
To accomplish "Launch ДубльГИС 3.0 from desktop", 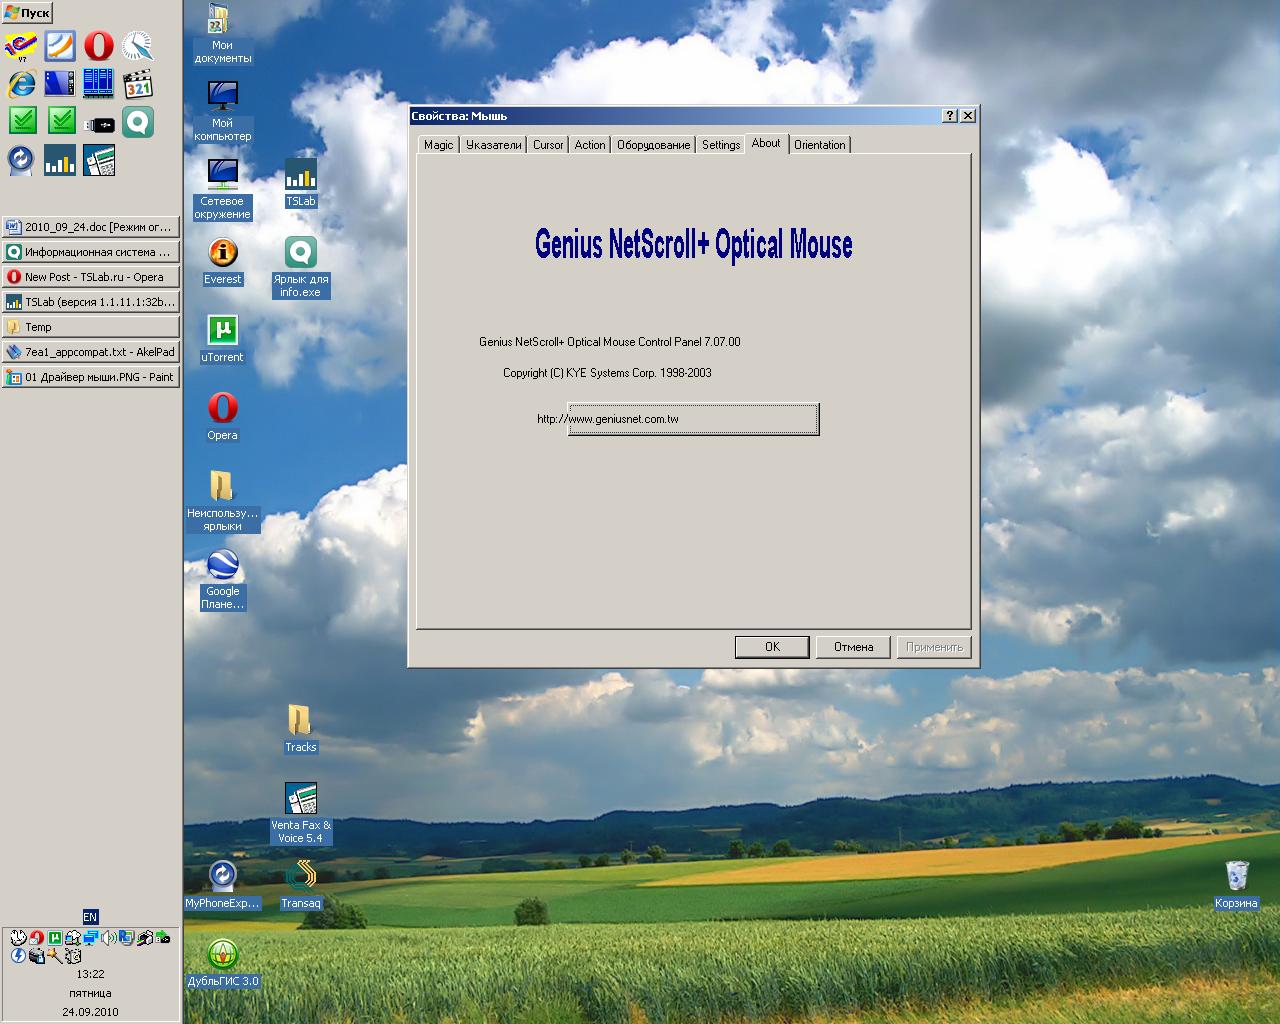I will (222, 956).
